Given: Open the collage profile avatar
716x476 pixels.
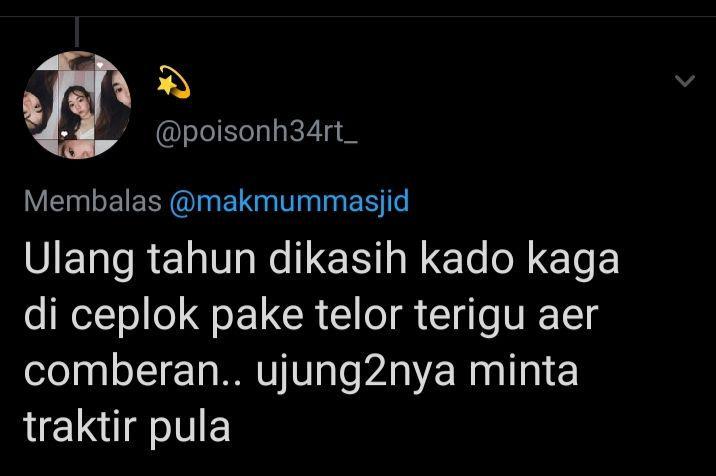Looking at the screenshot, I should click(77, 105).
